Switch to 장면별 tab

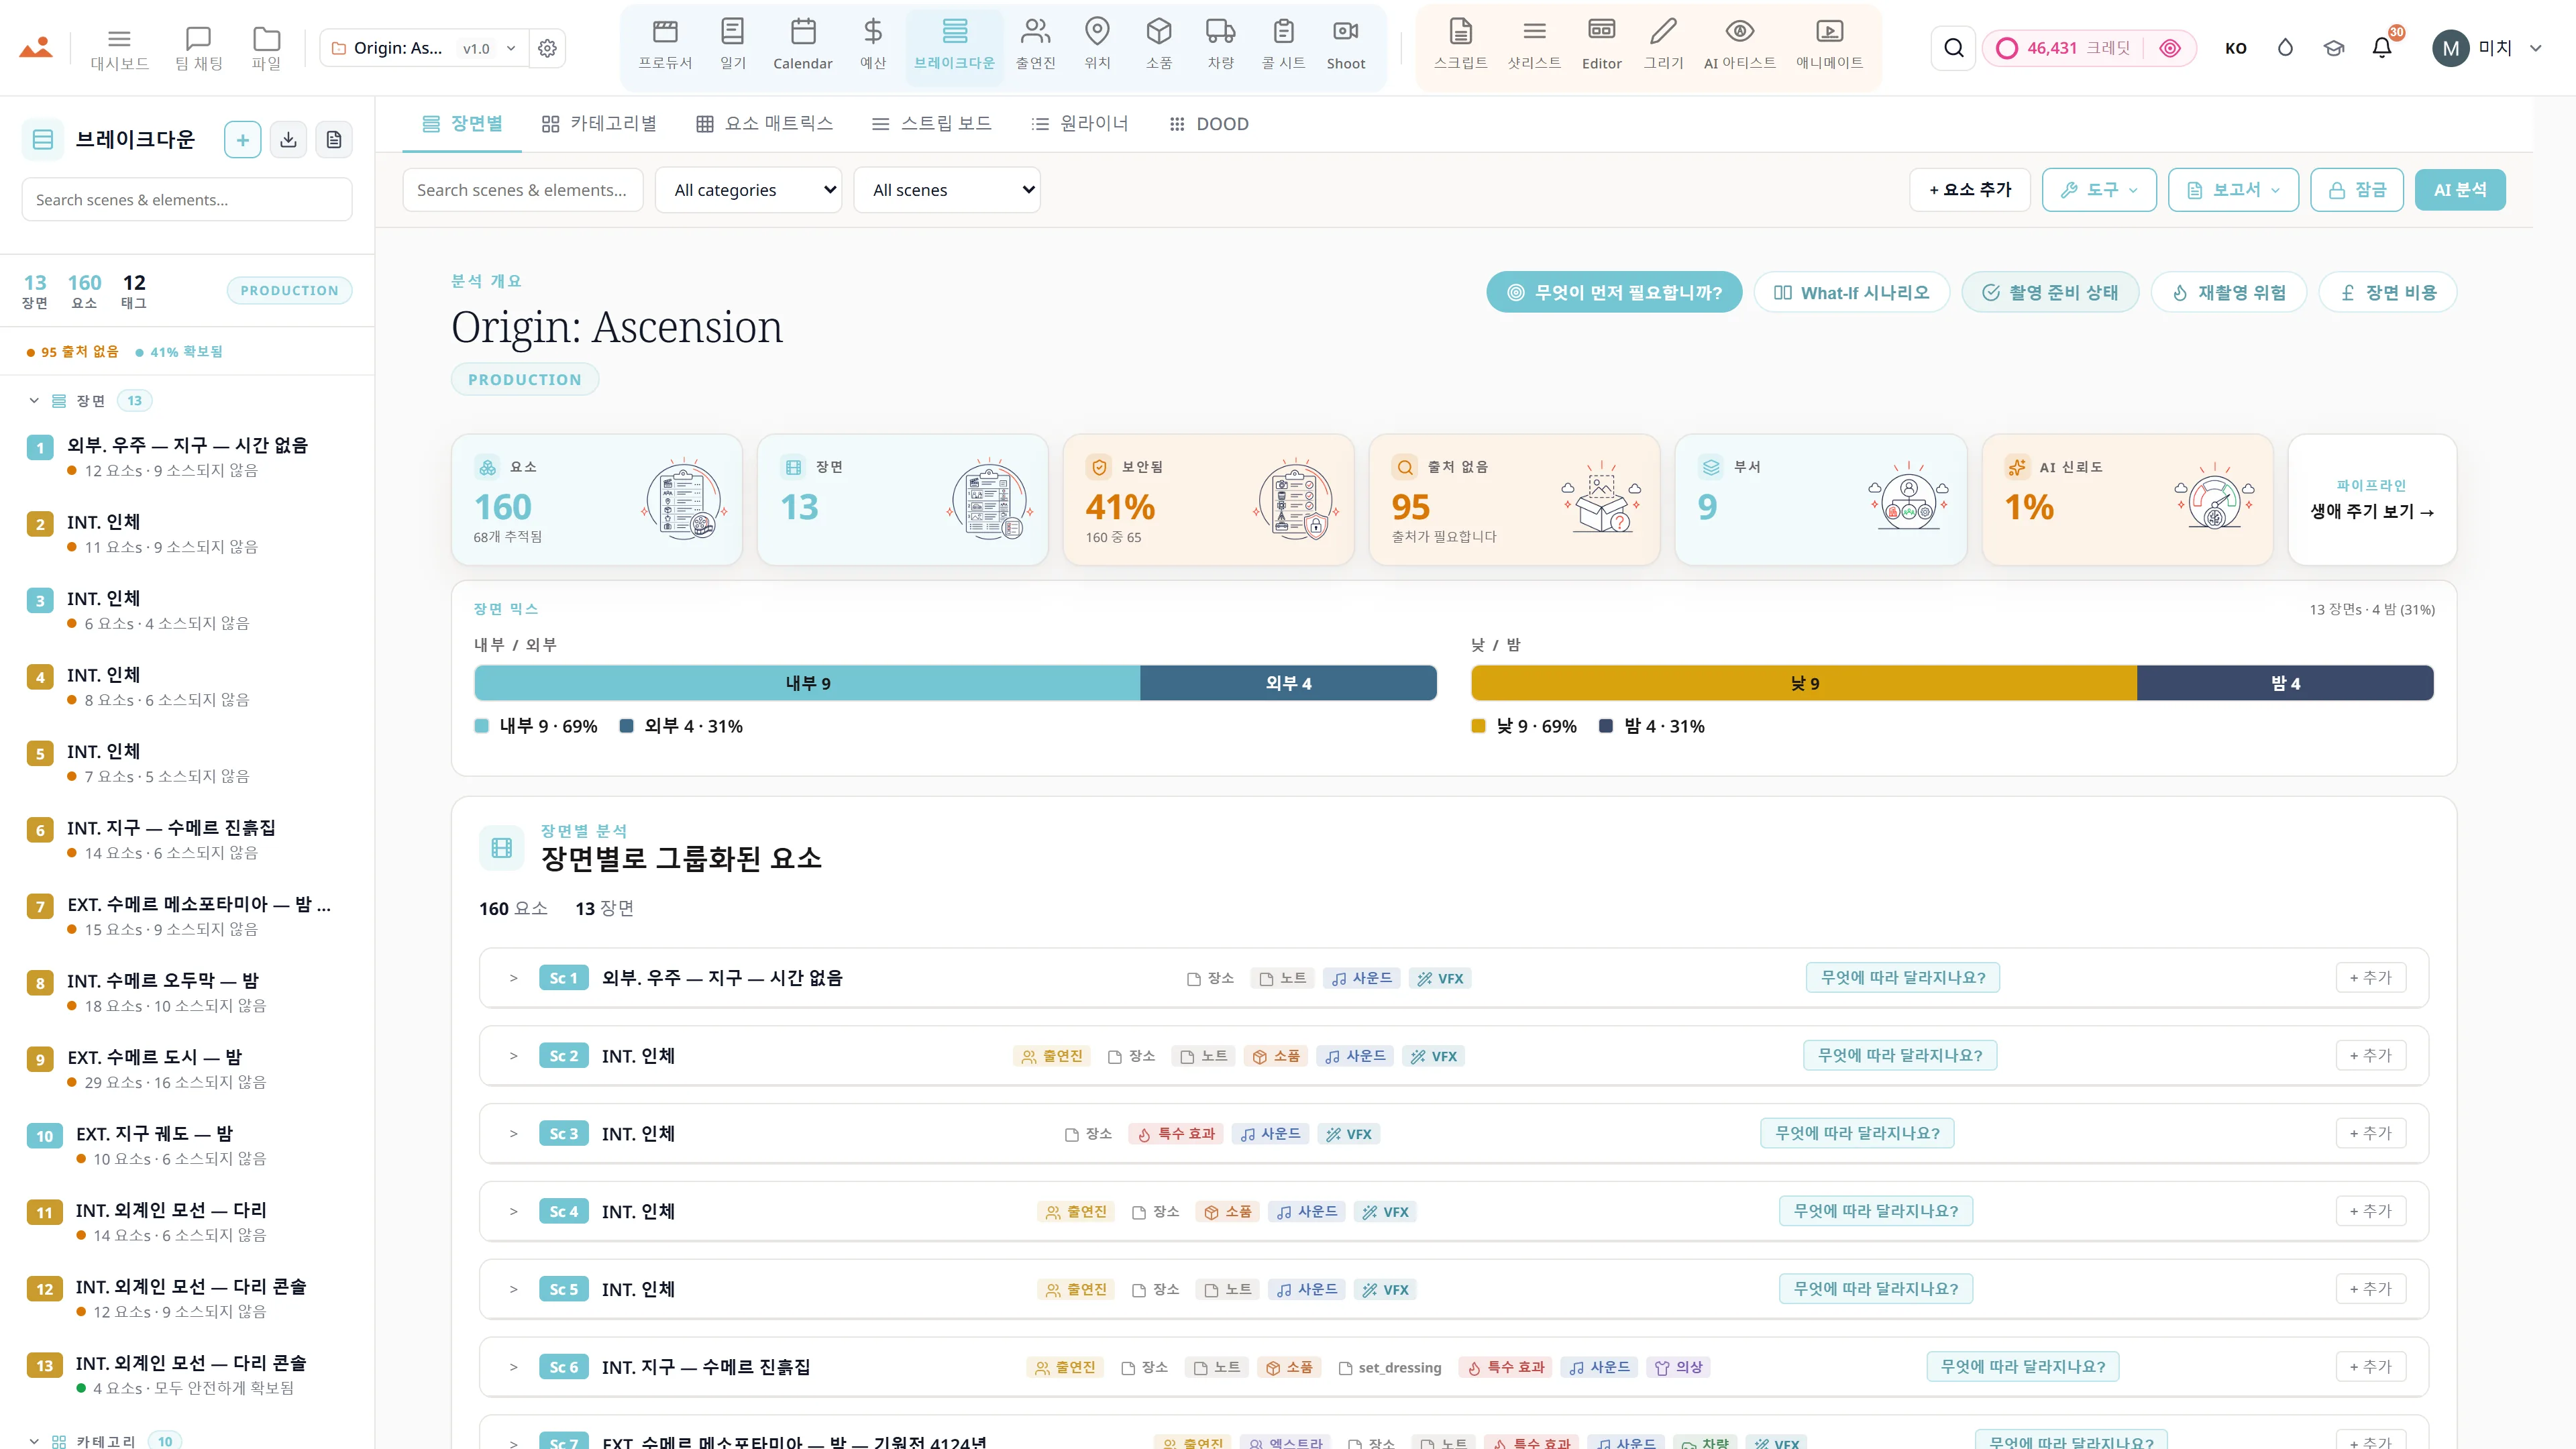(x=462, y=124)
